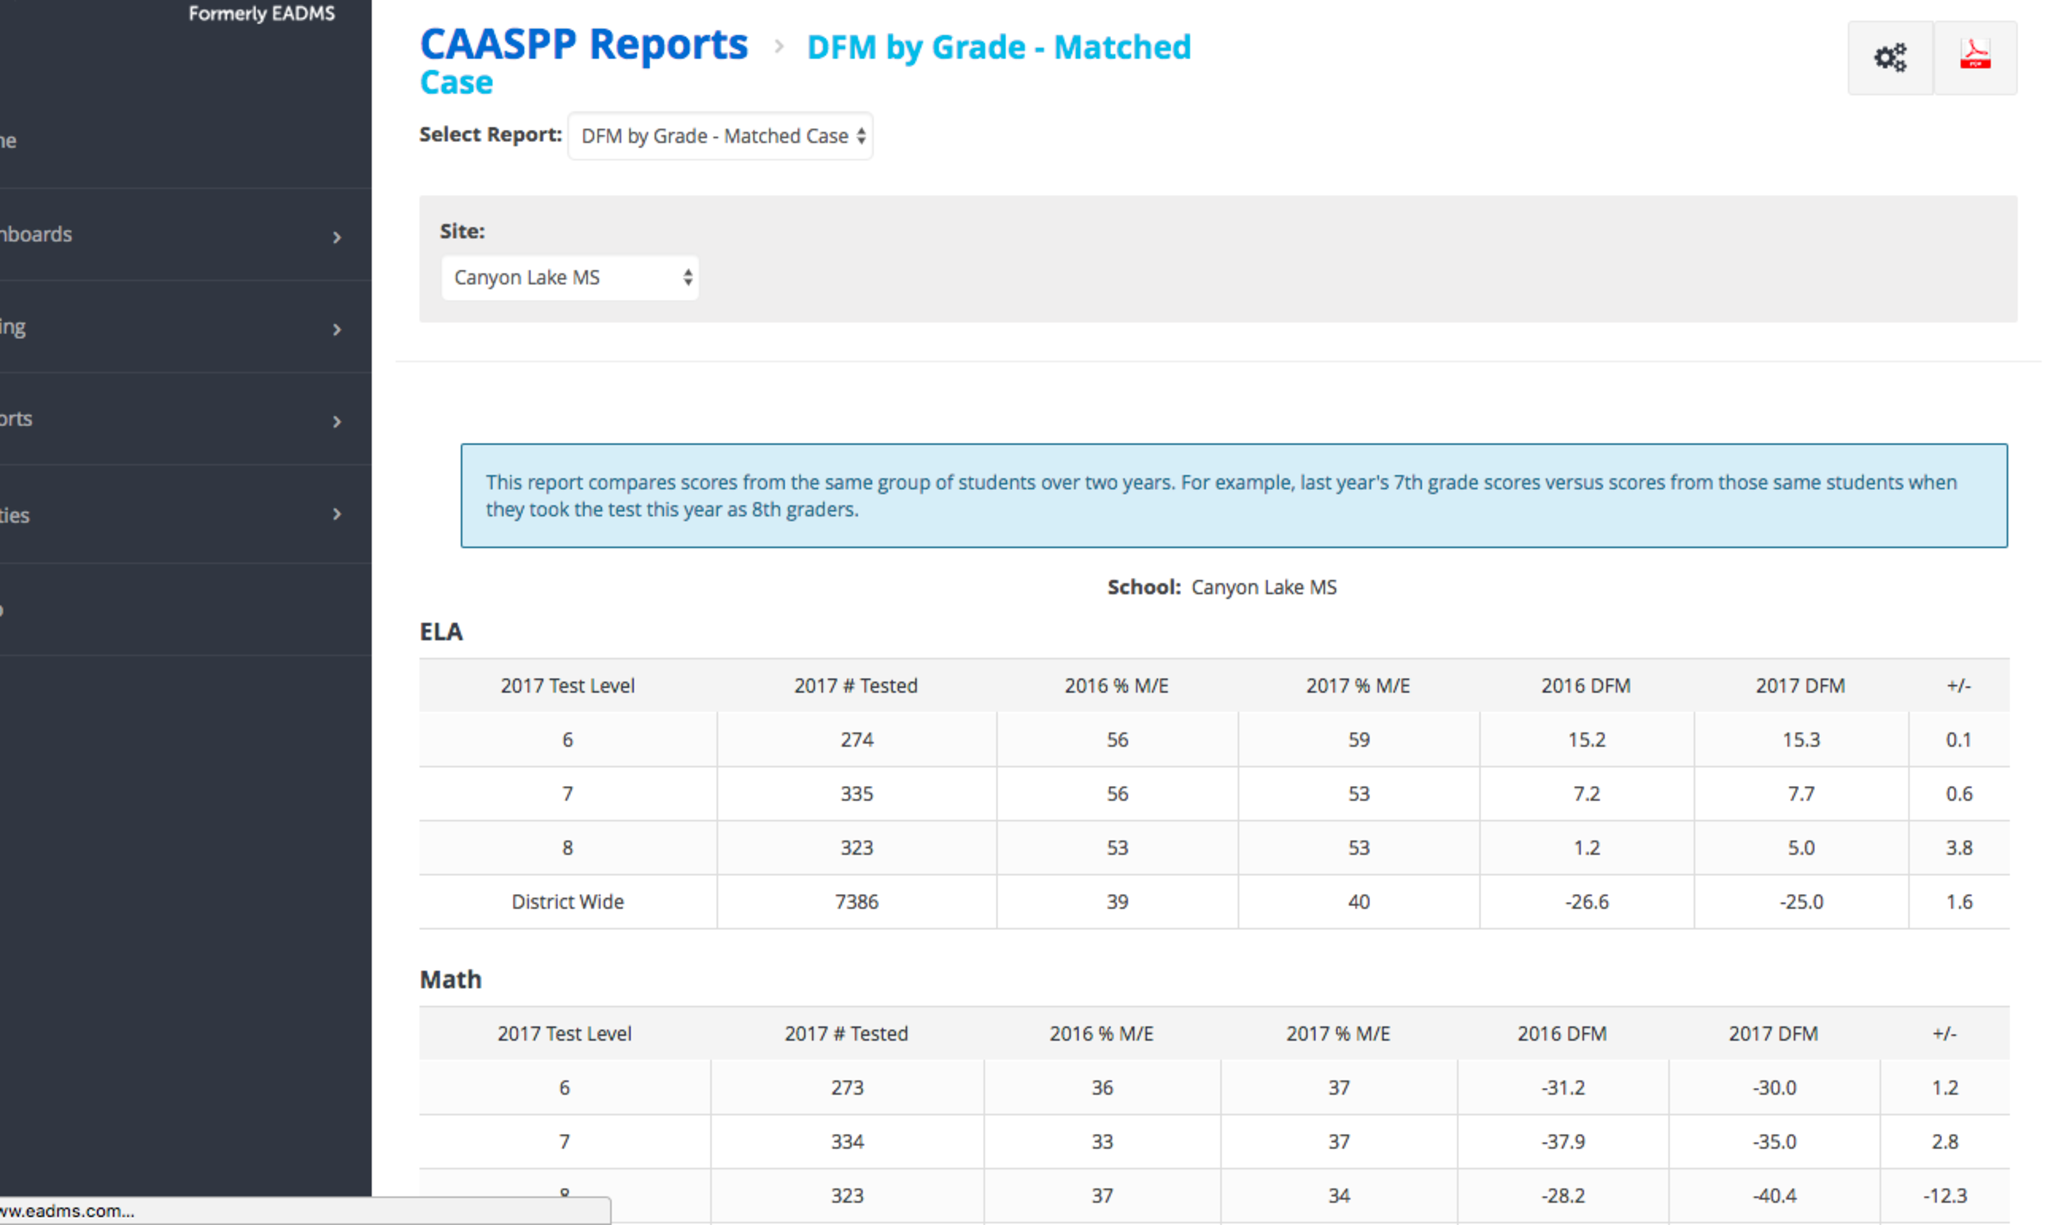Open the Select Report dropdown

[x=720, y=136]
